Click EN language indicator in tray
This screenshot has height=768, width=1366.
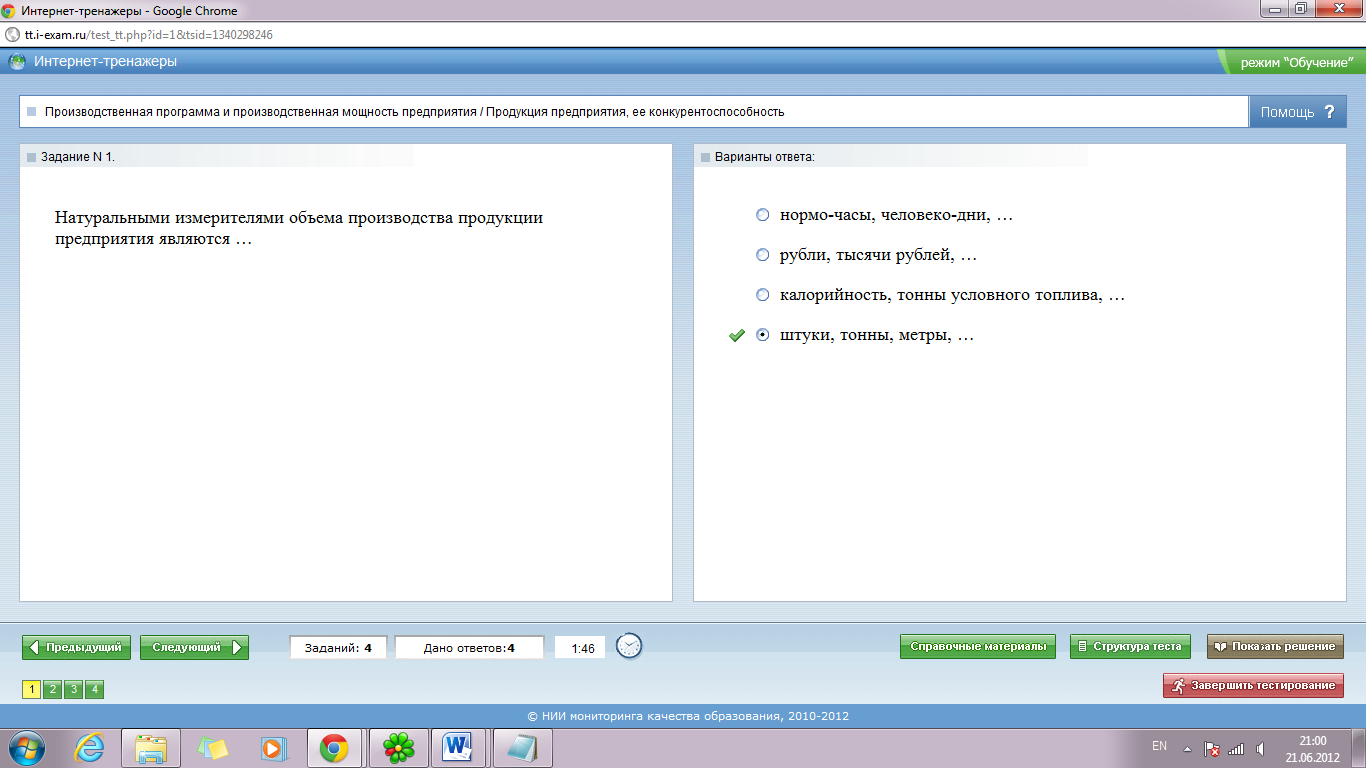(1159, 746)
